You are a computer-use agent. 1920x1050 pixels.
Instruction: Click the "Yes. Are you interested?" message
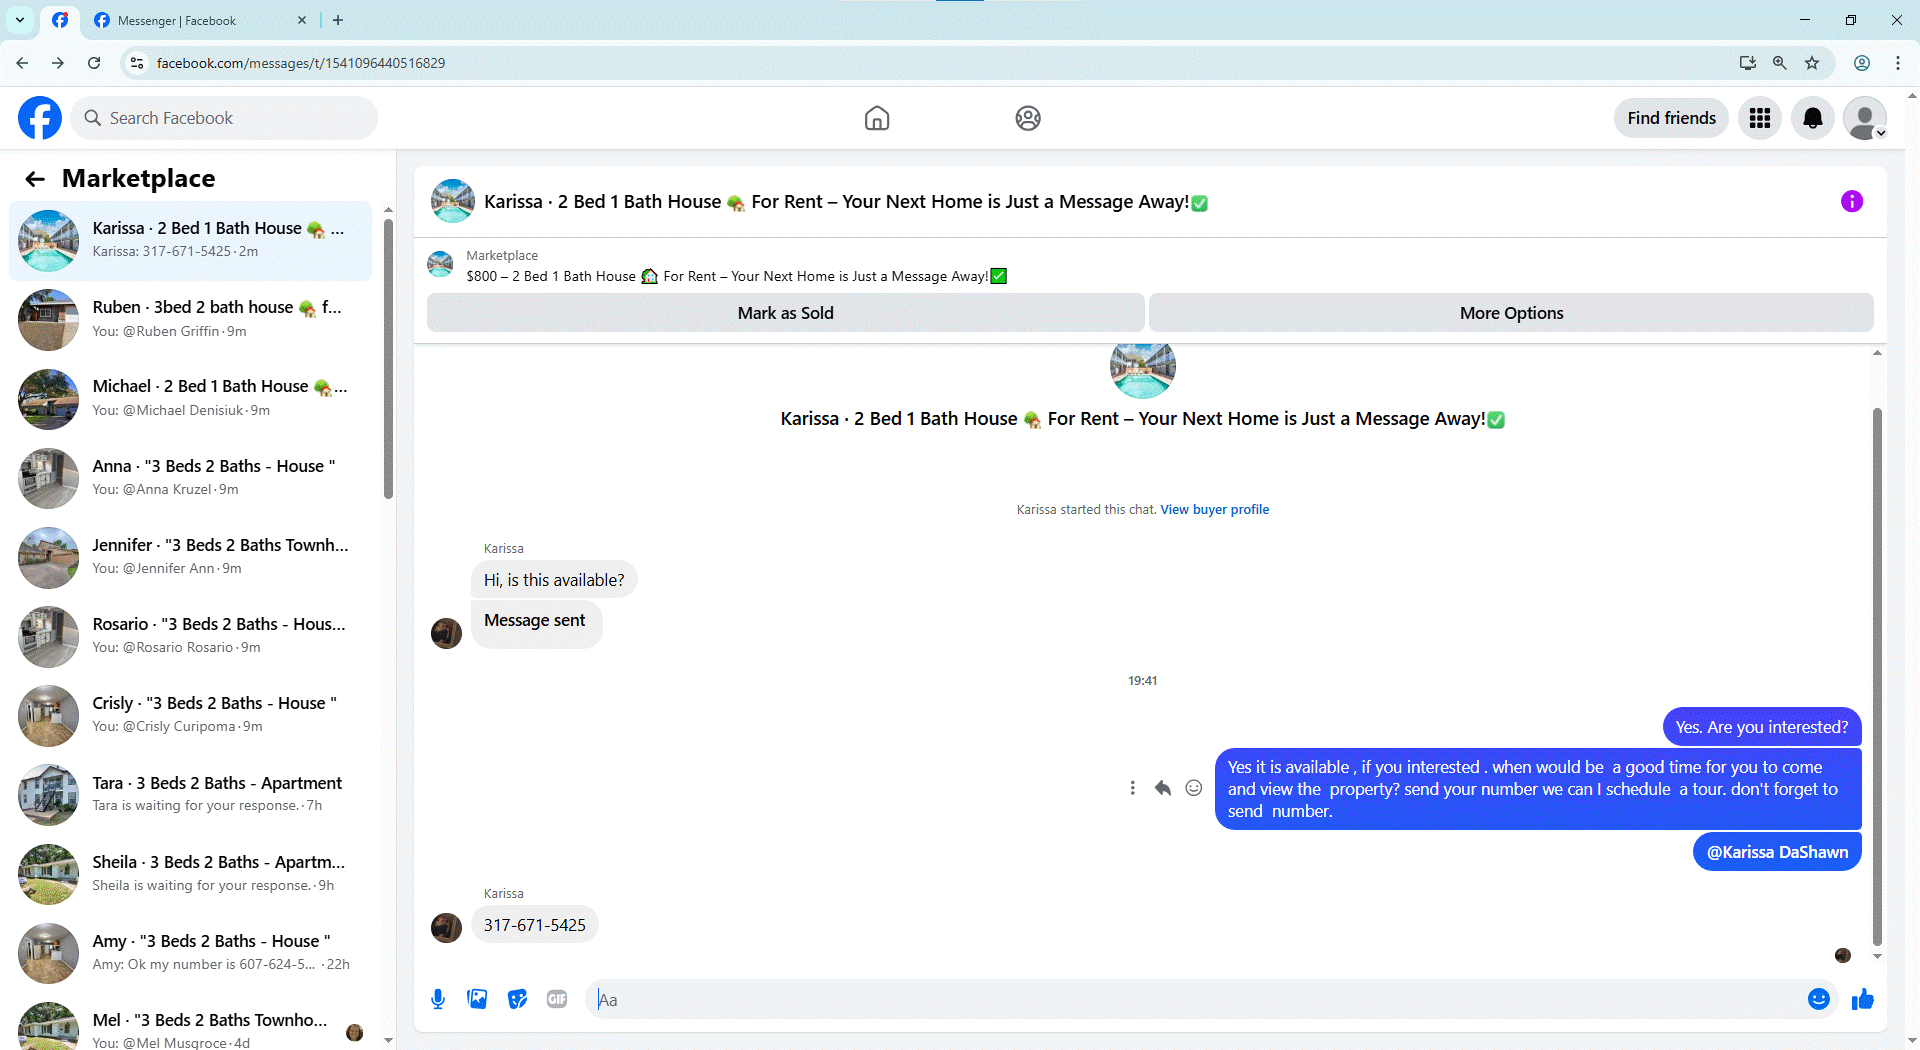click(1762, 727)
